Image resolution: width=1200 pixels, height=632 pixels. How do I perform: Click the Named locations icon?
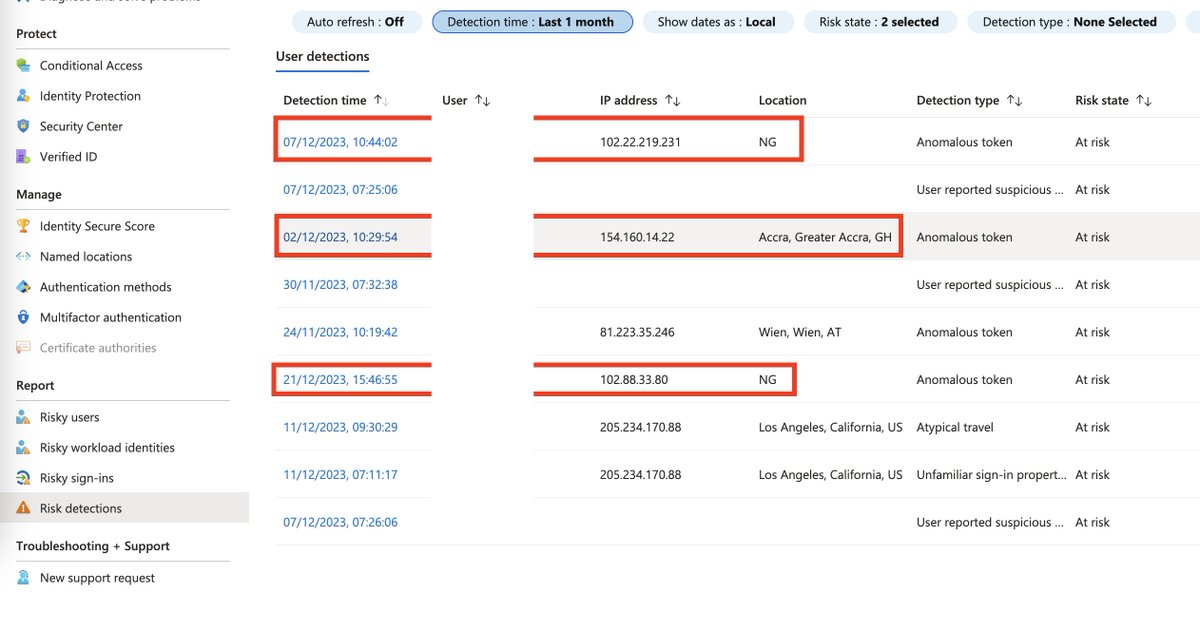24,257
